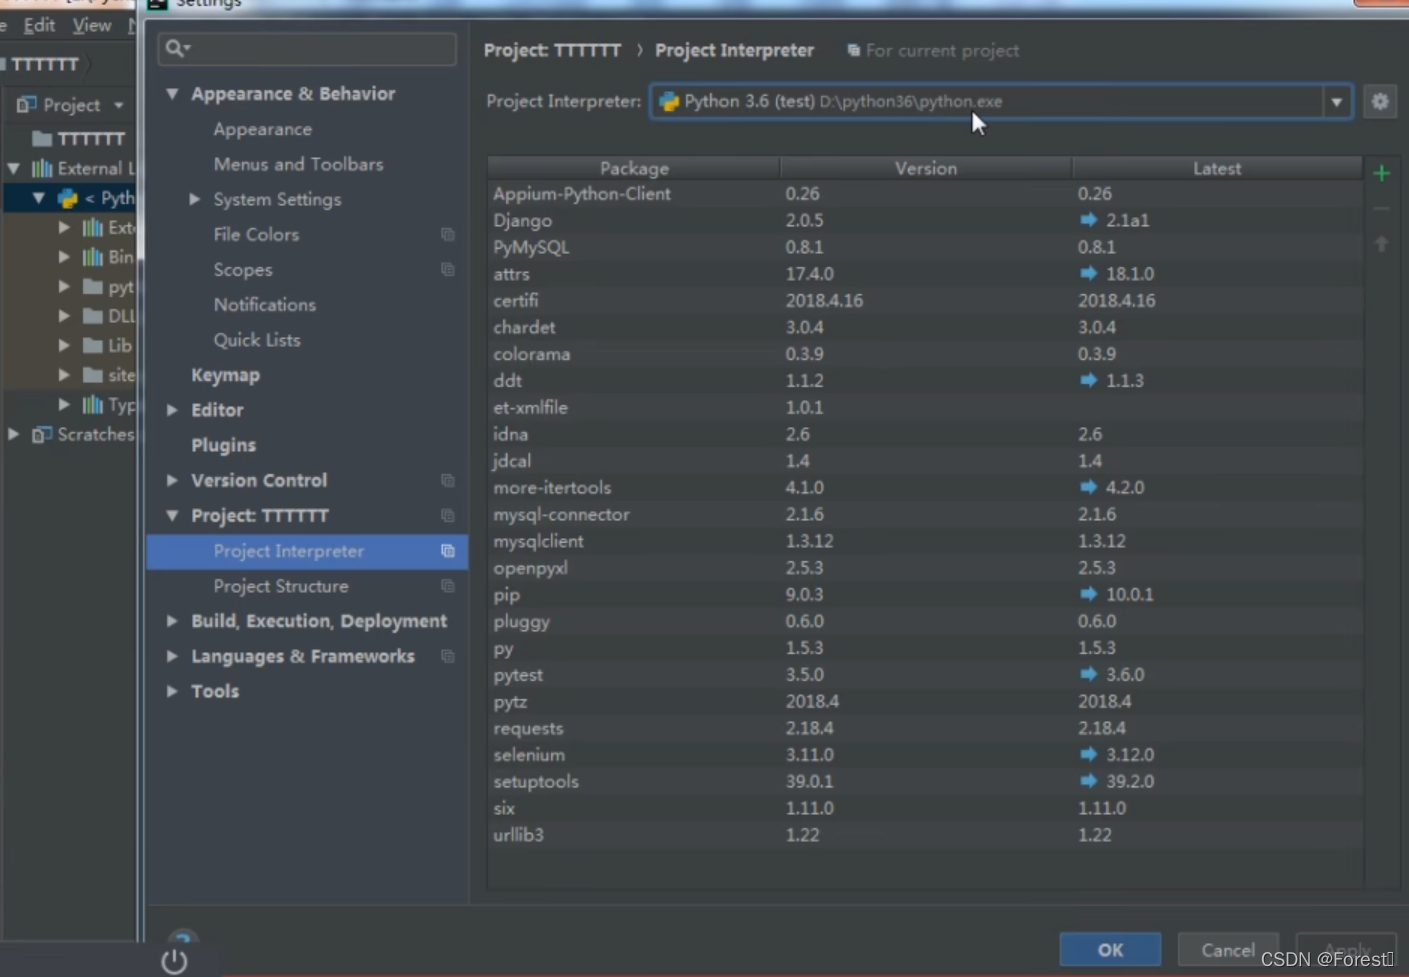Expand Scratches node in project tree
Viewport: 1409px width, 977px height.
pos(14,434)
